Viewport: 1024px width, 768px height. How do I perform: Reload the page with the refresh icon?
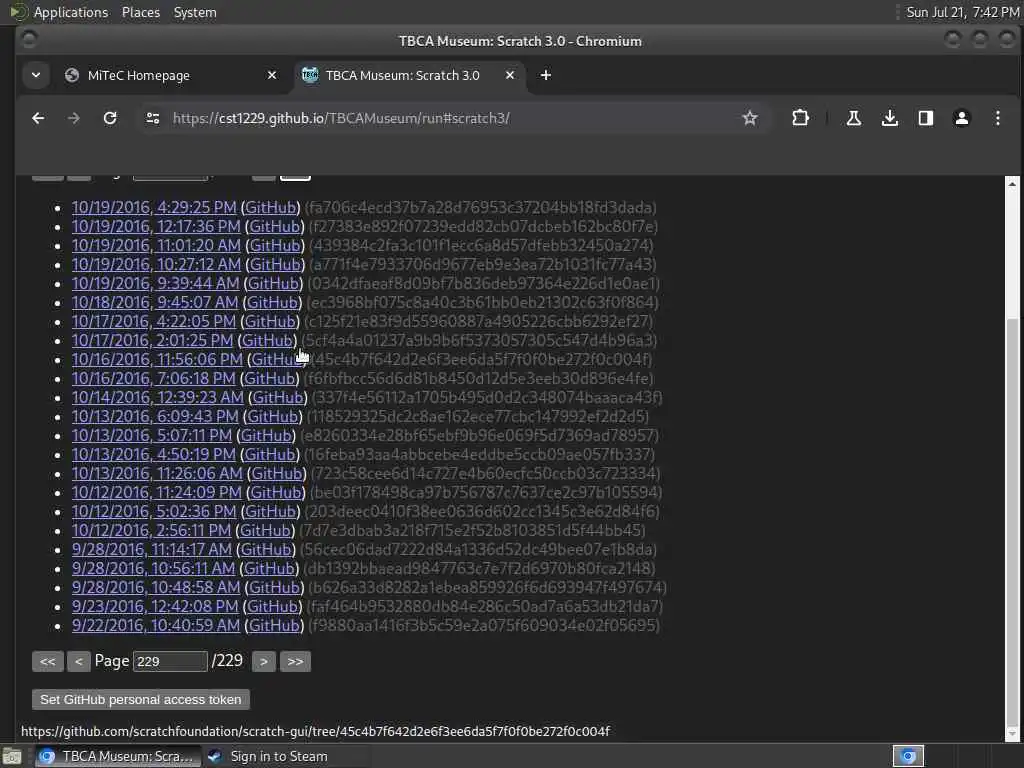click(x=110, y=118)
